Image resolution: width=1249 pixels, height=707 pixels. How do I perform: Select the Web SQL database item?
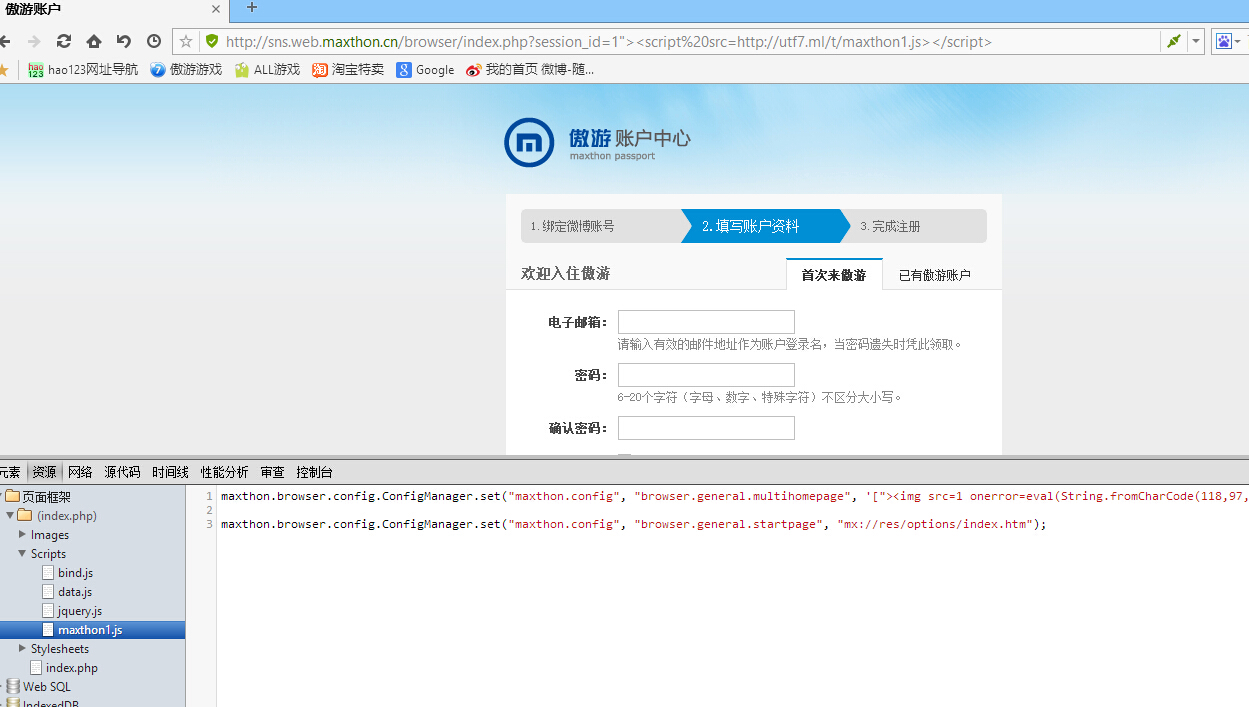tap(46, 687)
